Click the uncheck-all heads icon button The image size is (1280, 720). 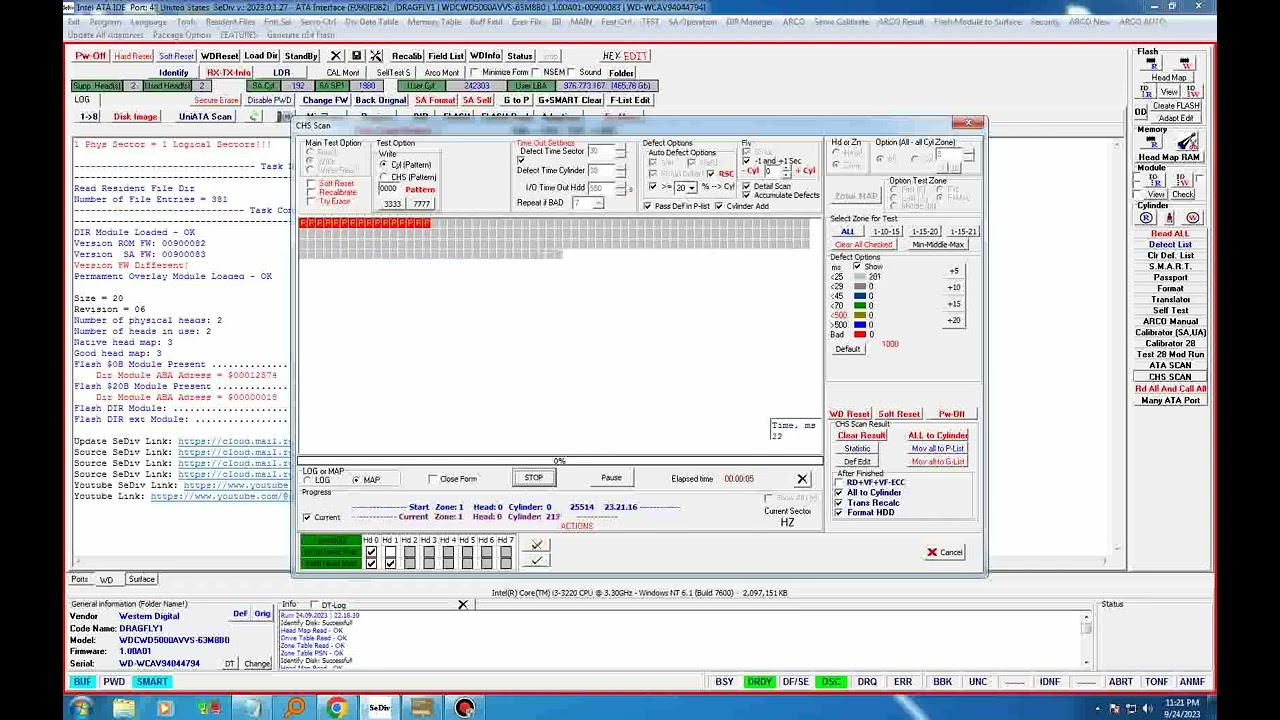(537, 545)
